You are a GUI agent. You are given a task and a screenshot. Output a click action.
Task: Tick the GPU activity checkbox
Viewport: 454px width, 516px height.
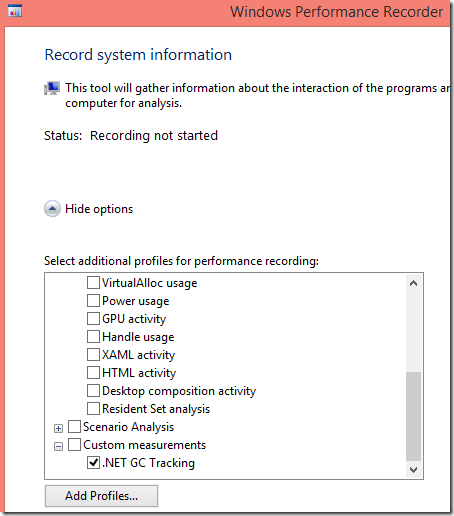pos(93,318)
